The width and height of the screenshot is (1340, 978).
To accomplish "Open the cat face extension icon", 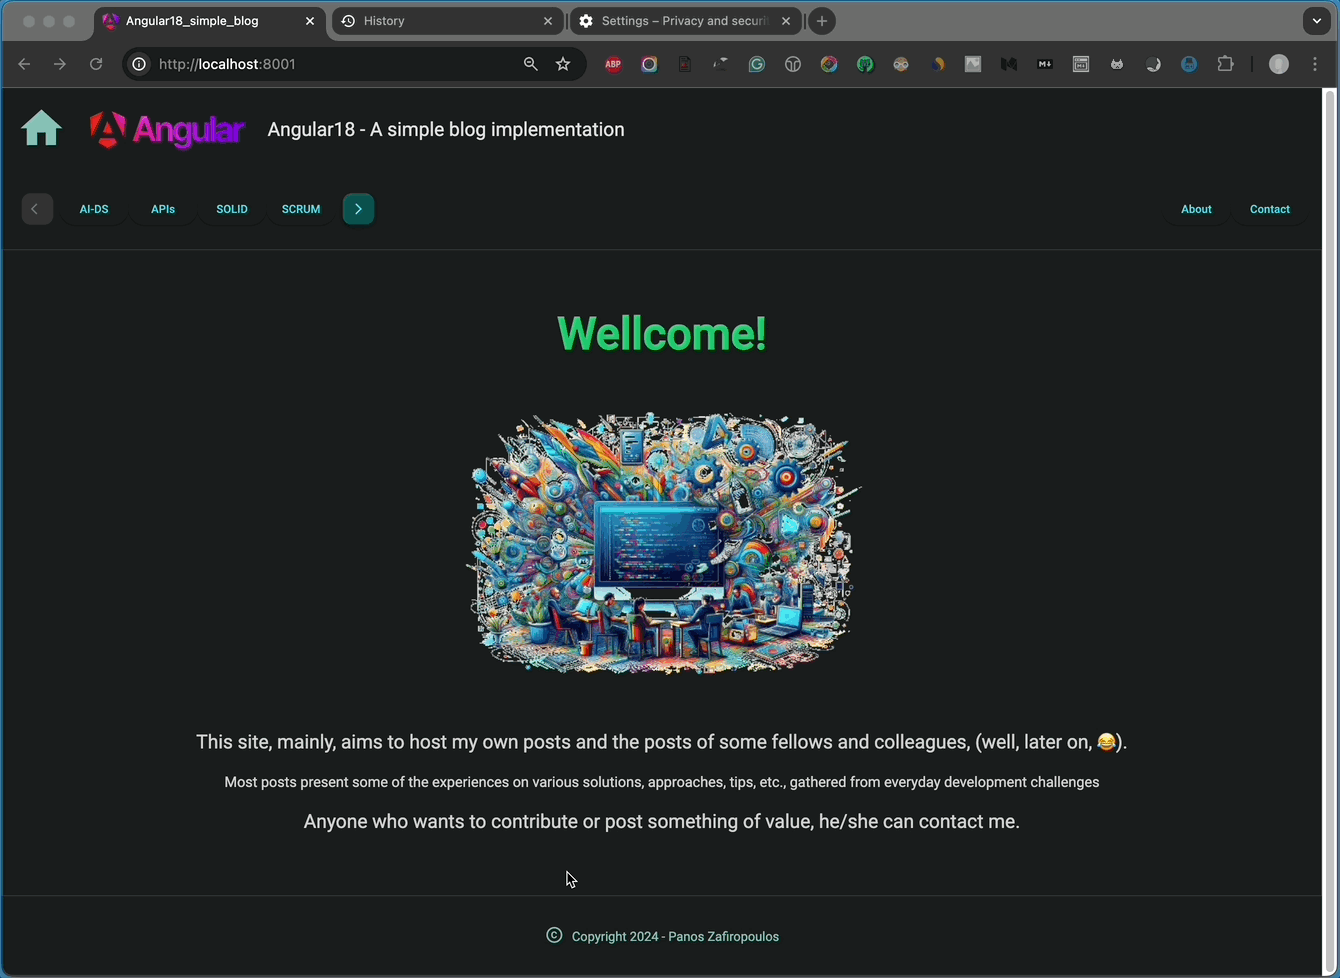I will point(1117,64).
